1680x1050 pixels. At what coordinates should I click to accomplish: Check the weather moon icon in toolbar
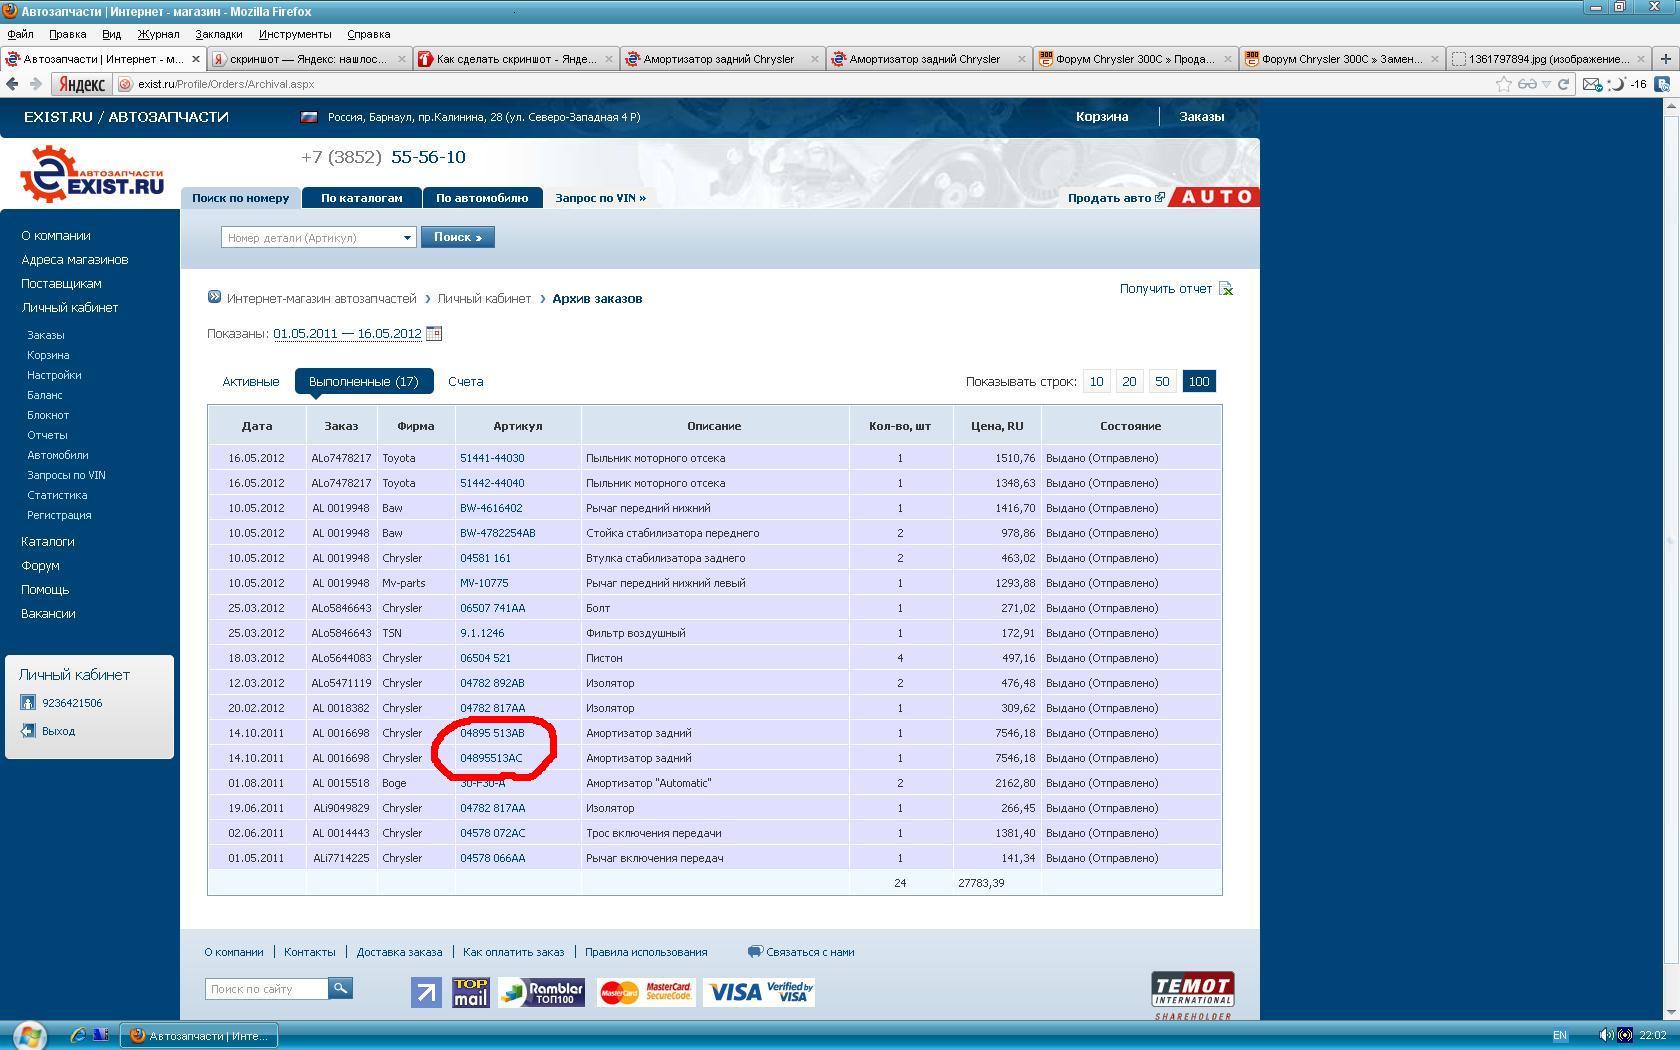click(1616, 84)
